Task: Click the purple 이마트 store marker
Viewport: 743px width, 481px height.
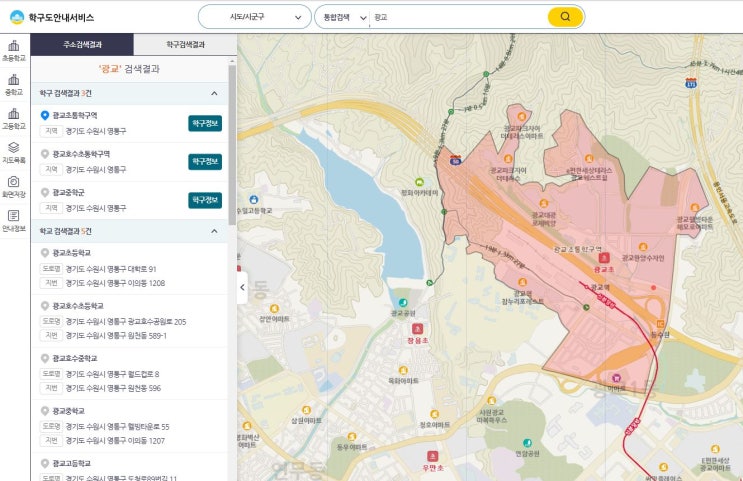Action: coord(616,378)
